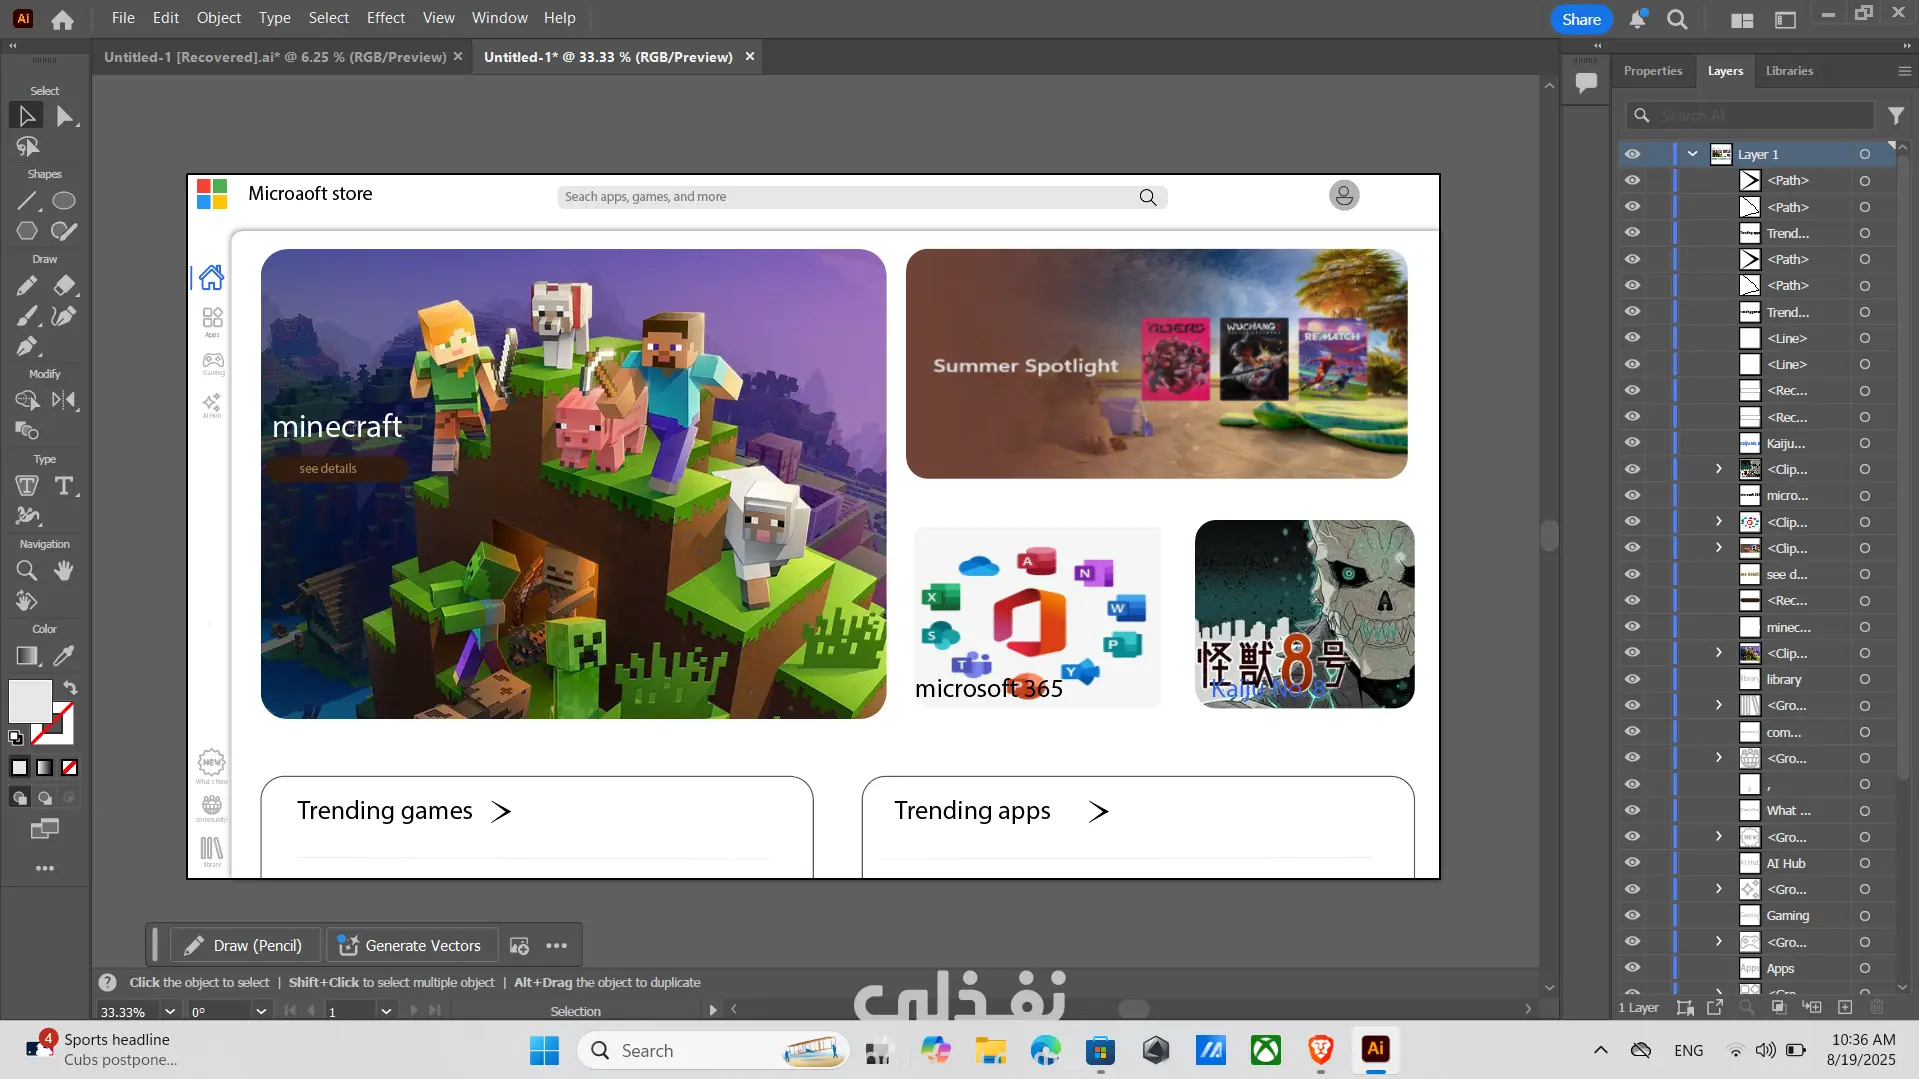Expand the Group below library item
Screen dimensions: 1919x1079
click(1719, 705)
